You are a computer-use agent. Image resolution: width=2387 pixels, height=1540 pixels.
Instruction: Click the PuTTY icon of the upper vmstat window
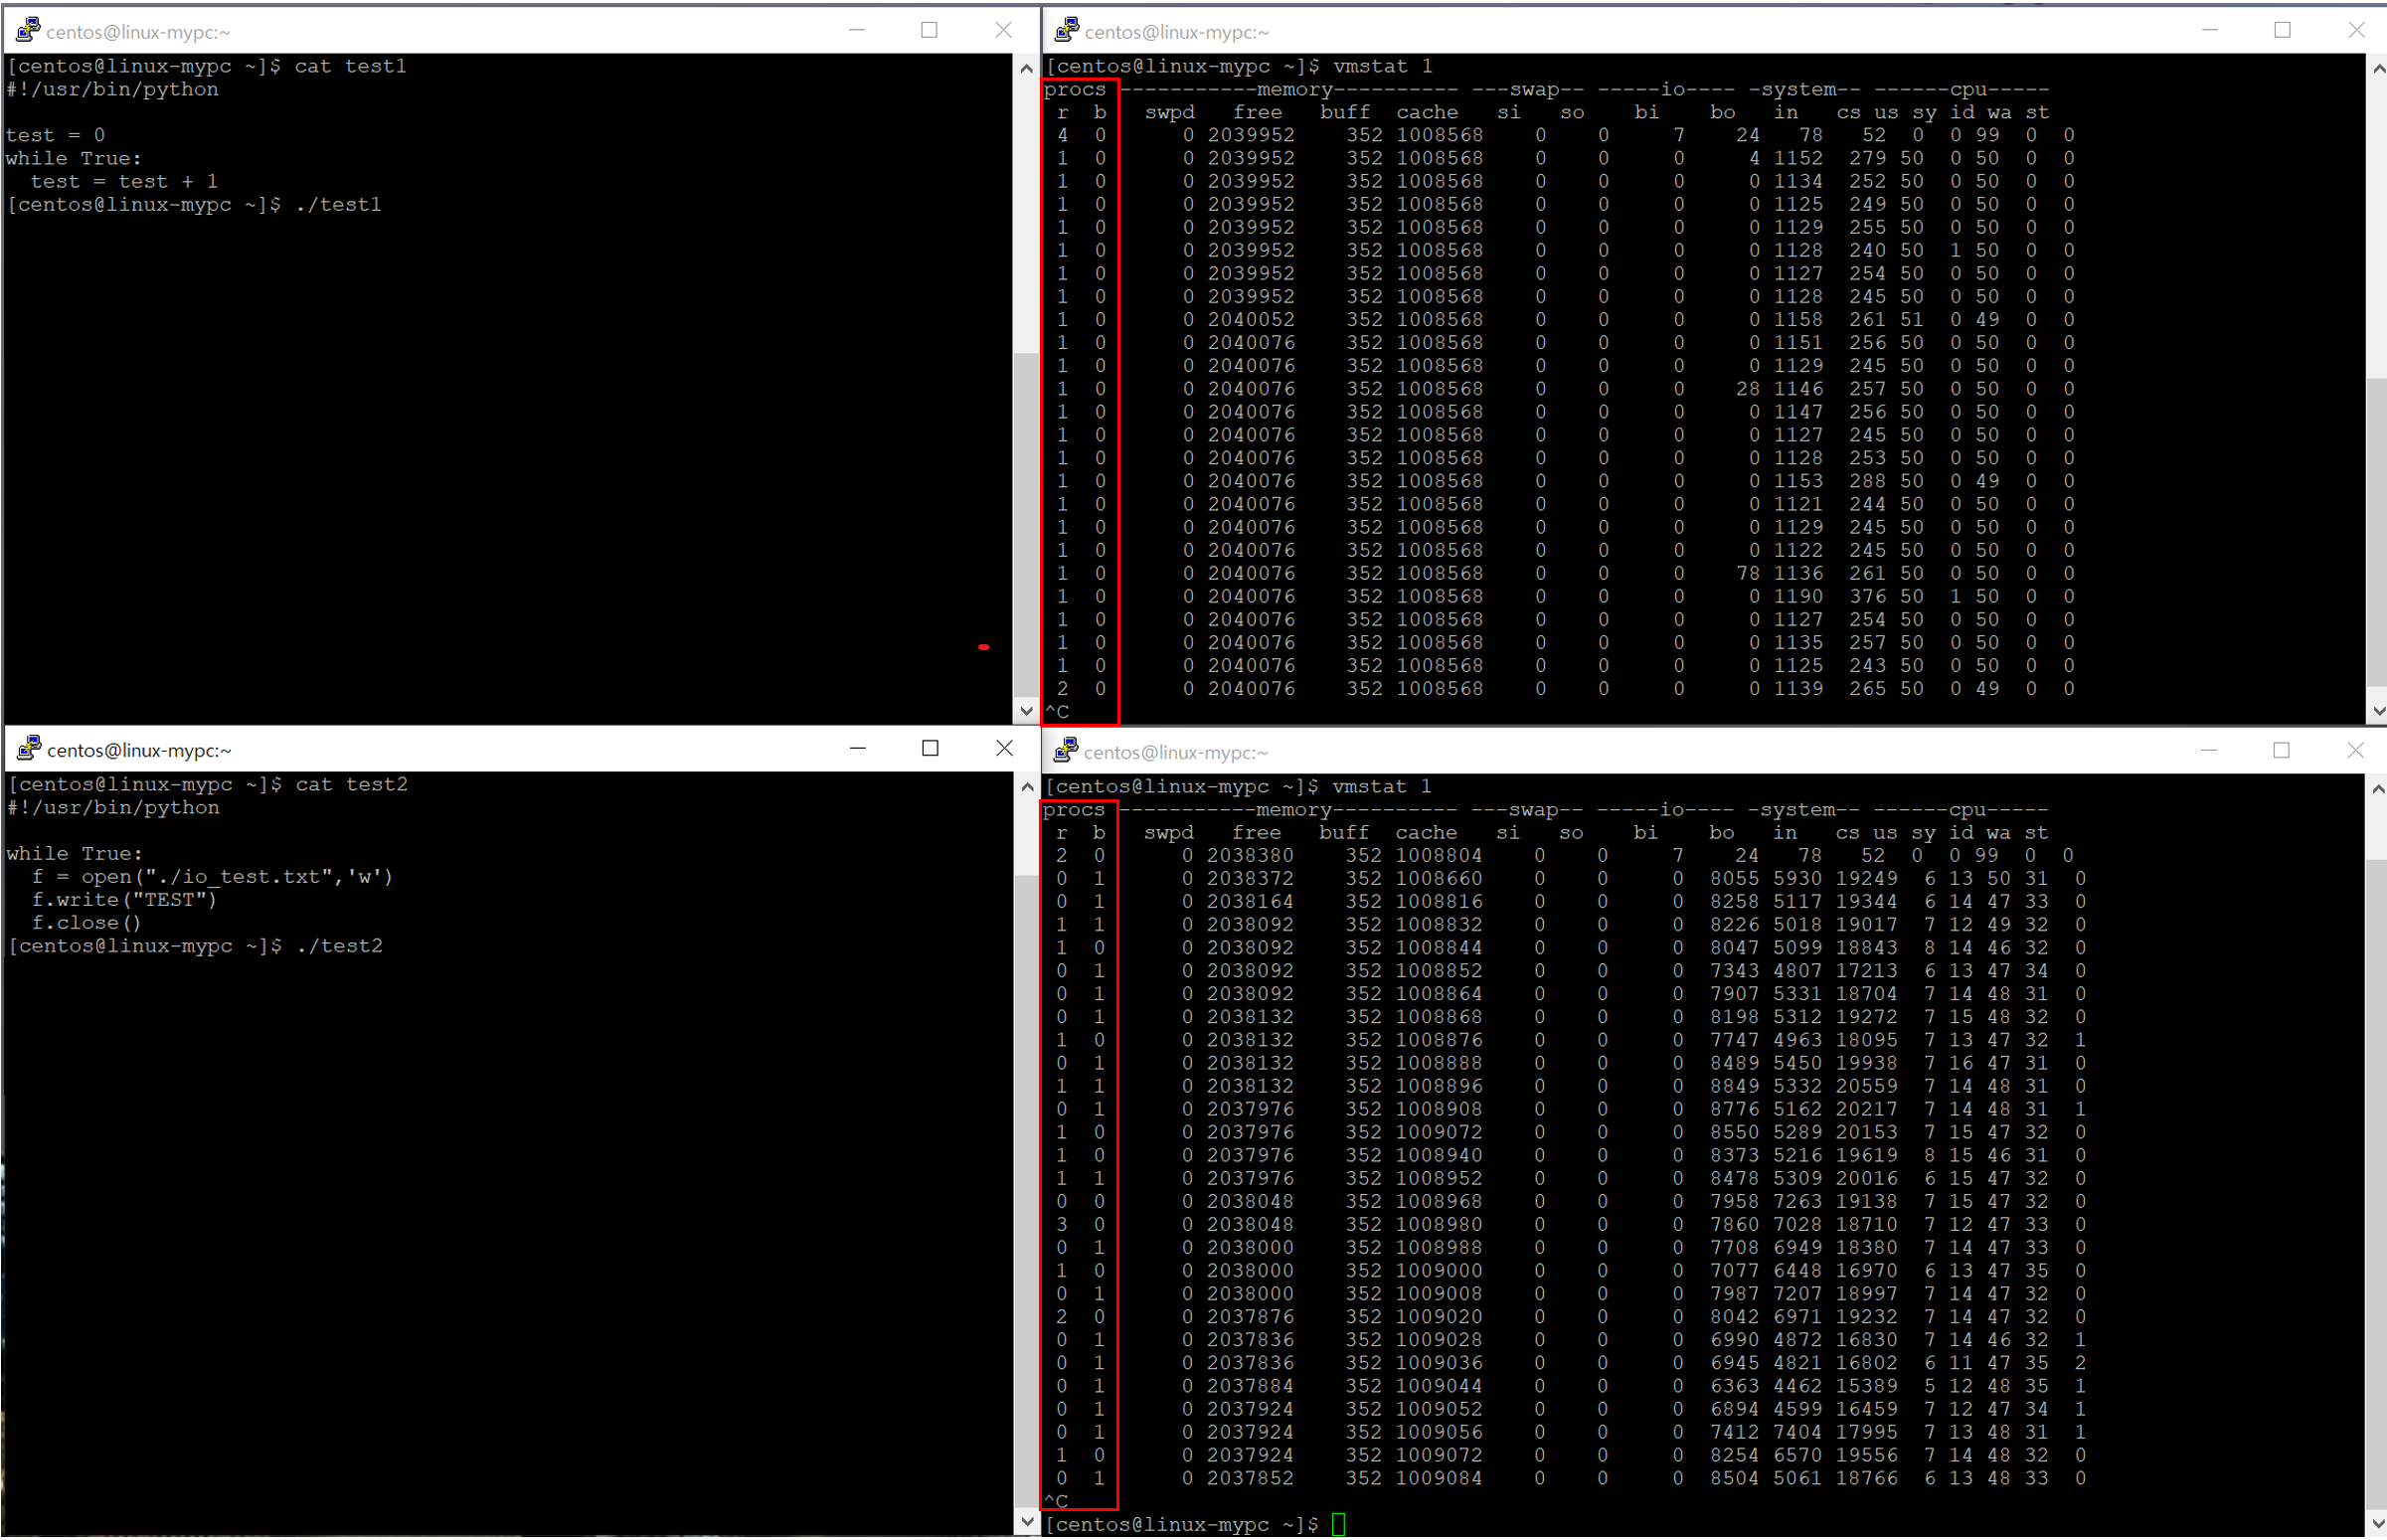[1067, 30]
